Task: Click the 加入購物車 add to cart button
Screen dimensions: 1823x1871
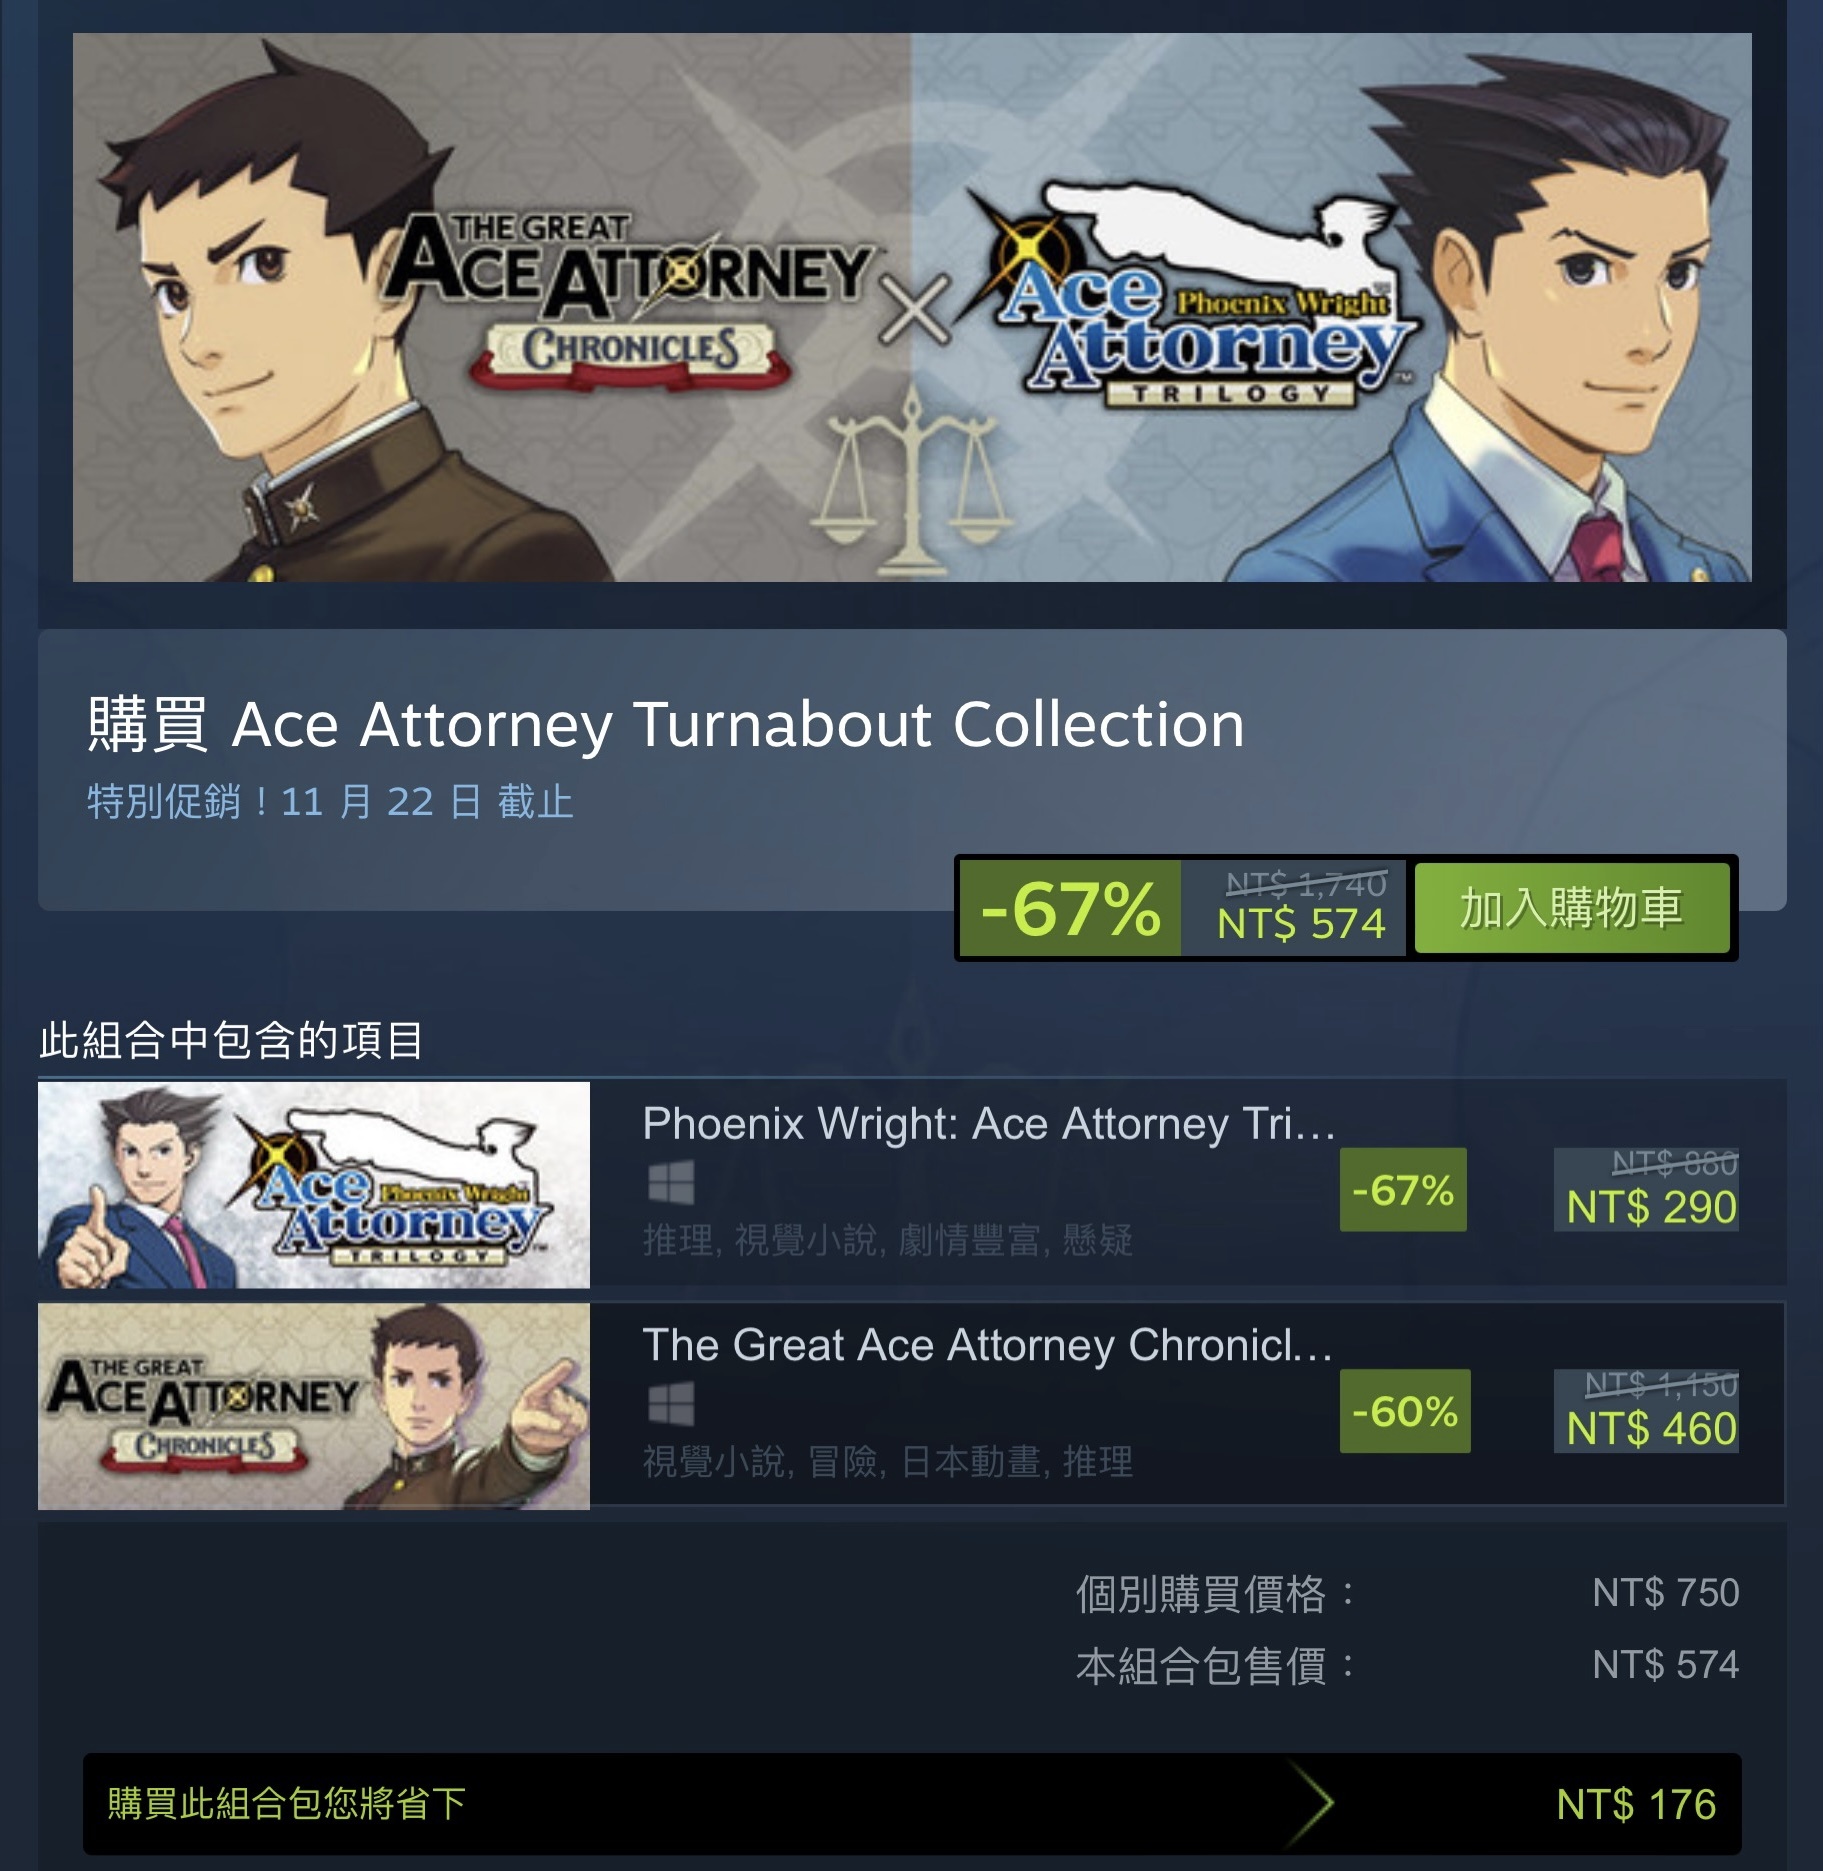Action: 1571,908
